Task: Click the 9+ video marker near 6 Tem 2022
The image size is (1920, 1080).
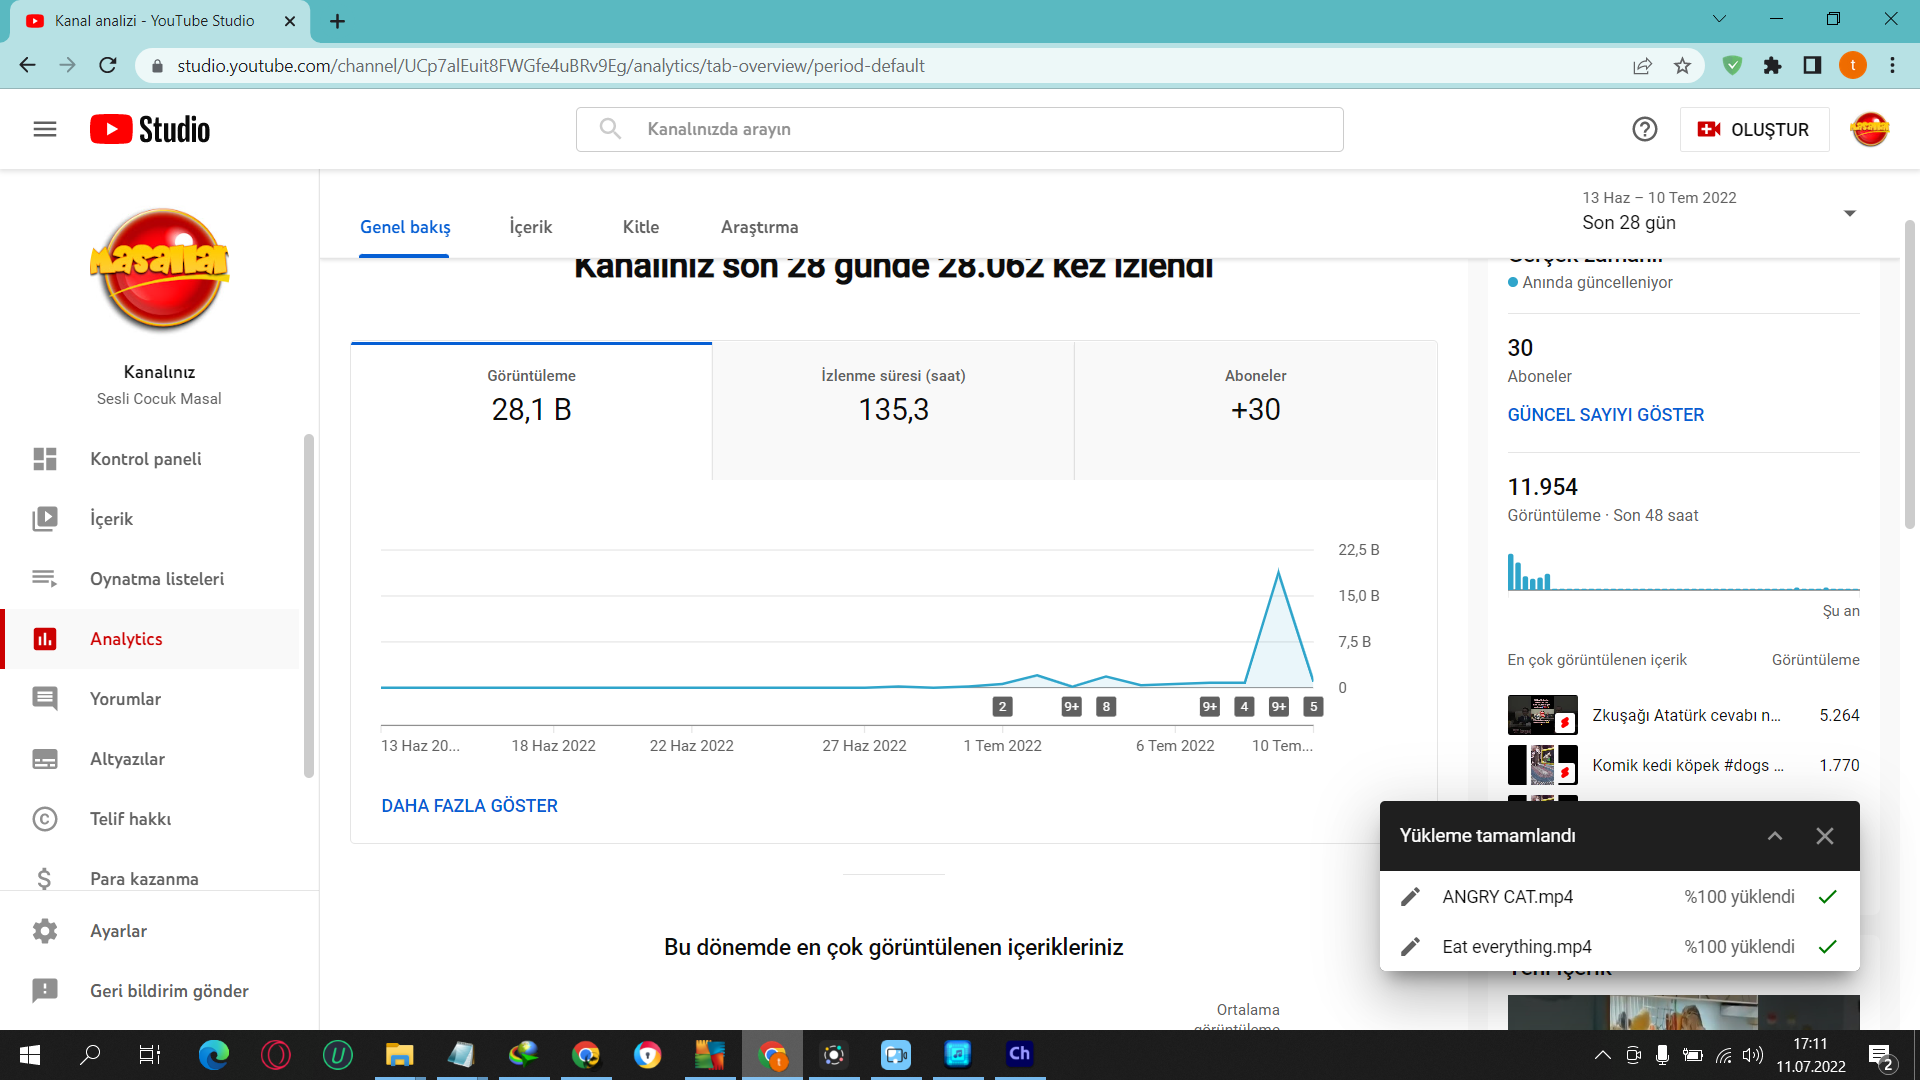Action: (1209, 707)
